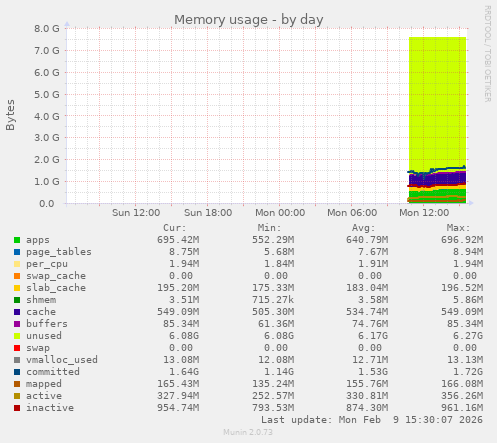Click the olive active legend swatch
The image size is (497, 443).
[x=17, y=396]
